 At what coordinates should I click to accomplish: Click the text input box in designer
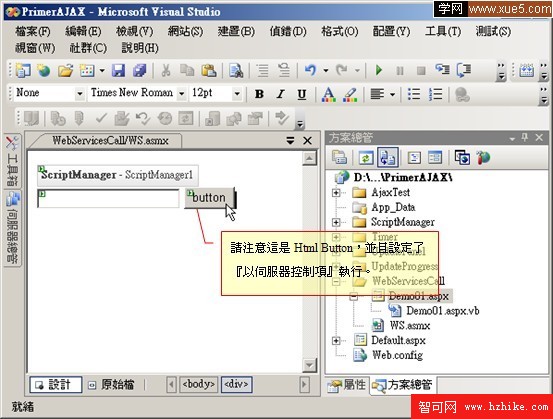click(108, 198)
